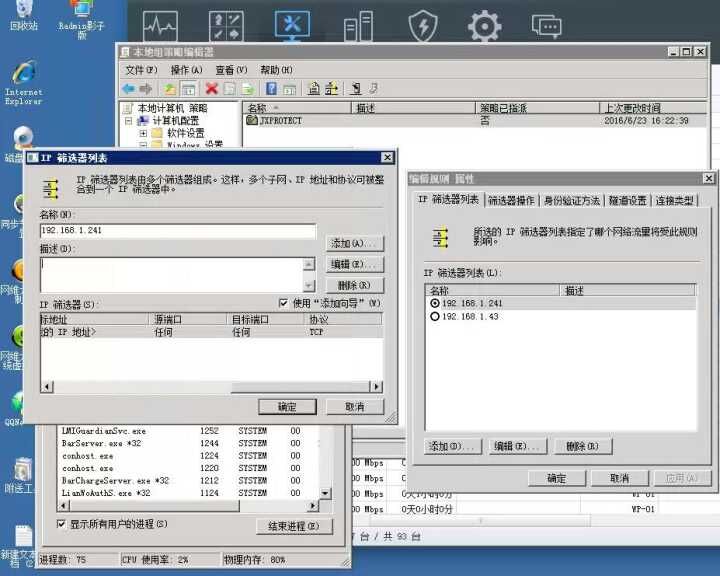Click the blue help question-mark toolbar icon
720x576 pixels.
pyautogui.click(x=271, y=89)
